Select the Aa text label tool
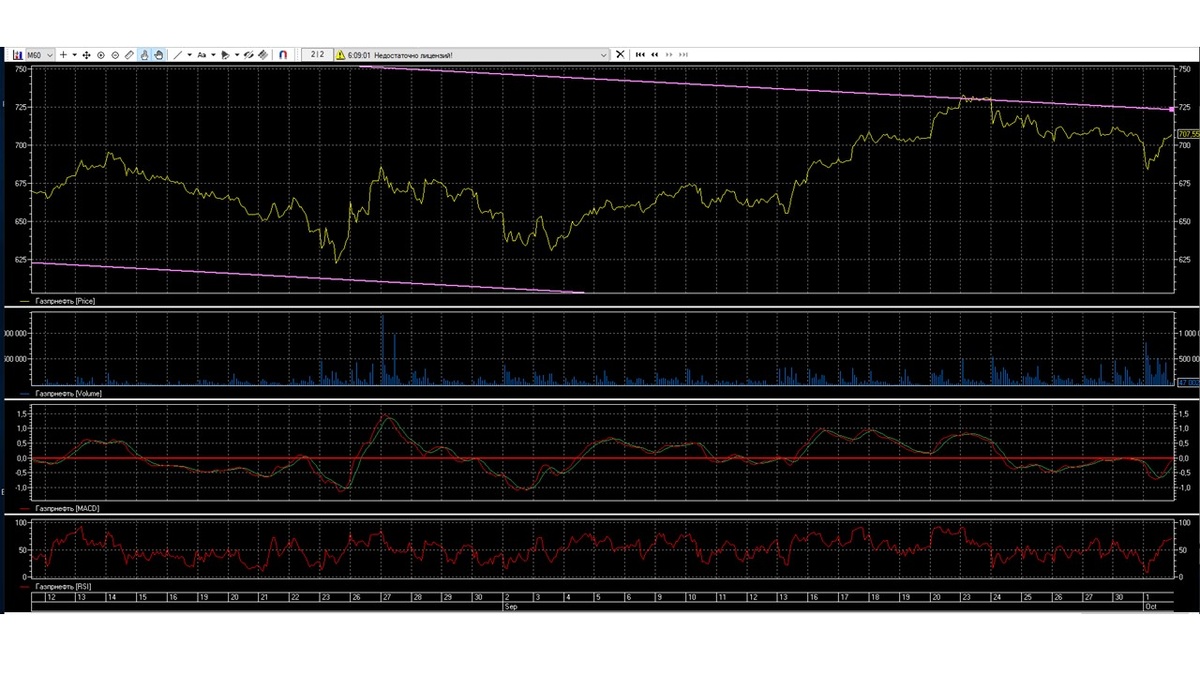This screenshot has width=1200, height=675. point(201,55)
